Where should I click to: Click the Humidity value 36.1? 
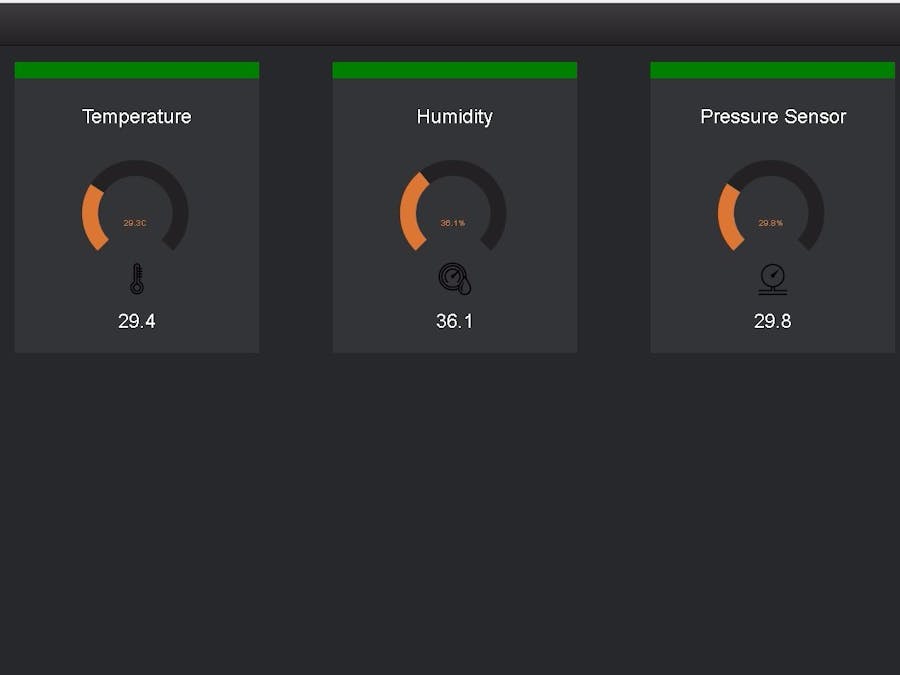(455, 321)
